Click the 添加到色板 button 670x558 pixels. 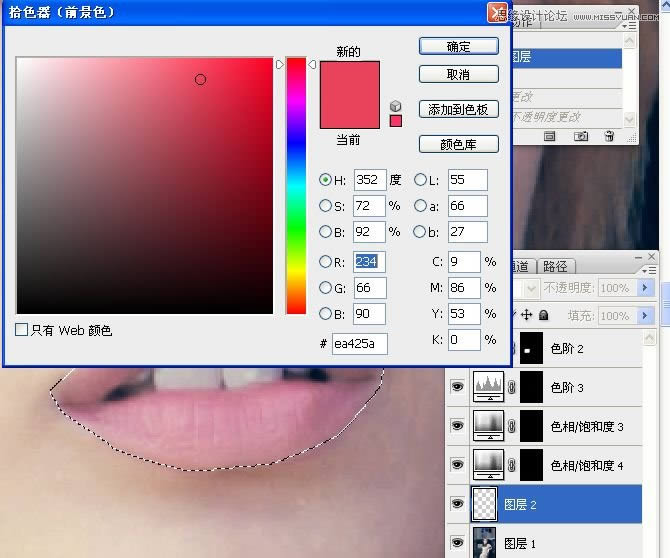(x=458, y=110)
